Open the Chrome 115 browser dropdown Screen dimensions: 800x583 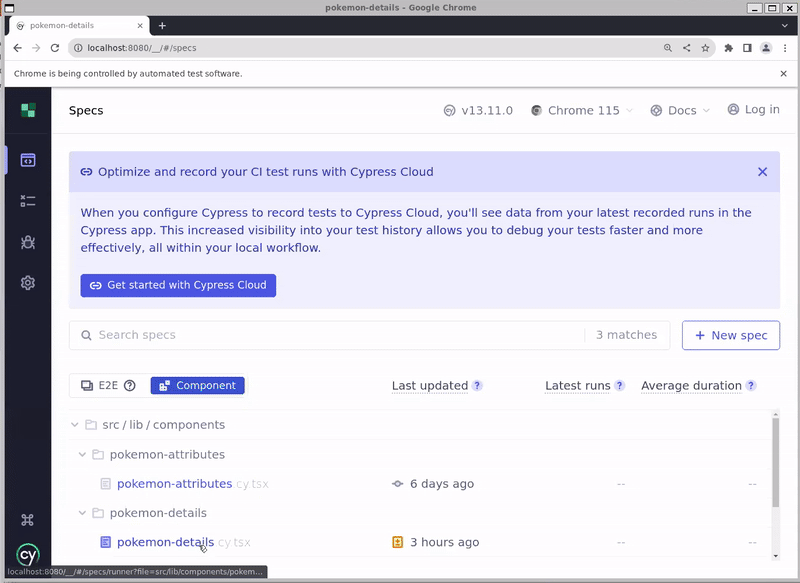click(582, 111)
